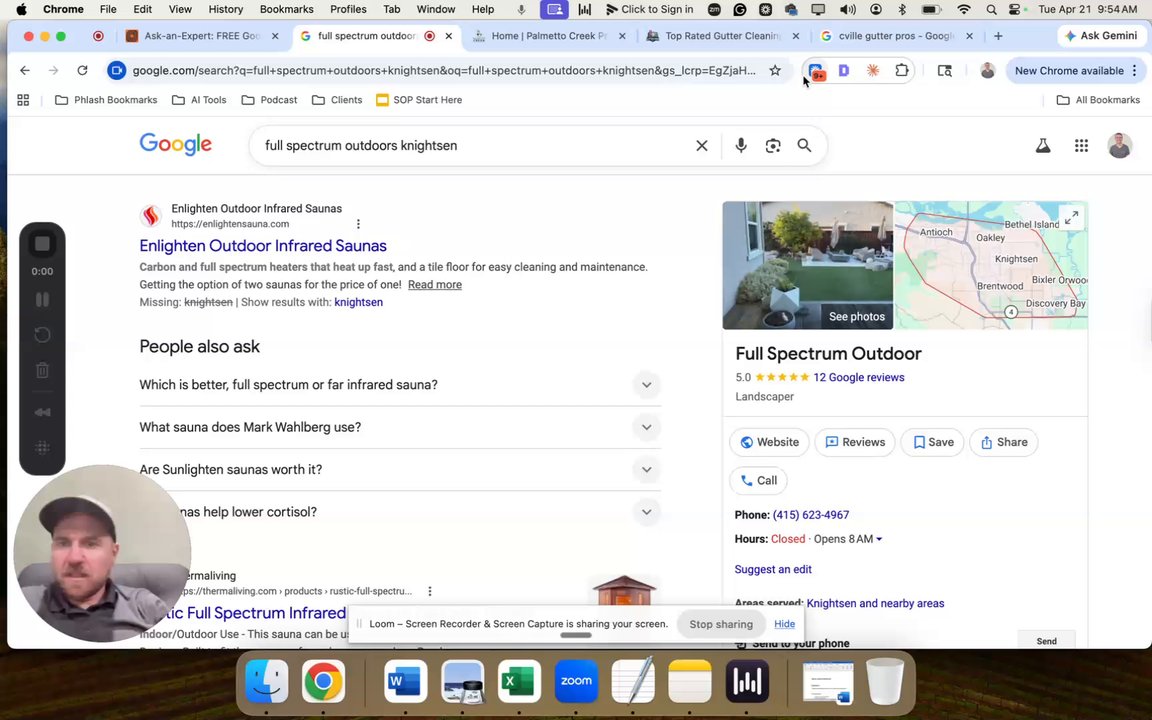Click Suggest an edit
Image resolution: width=1152 pixels, height=720 pixels.
click(773, 569)
